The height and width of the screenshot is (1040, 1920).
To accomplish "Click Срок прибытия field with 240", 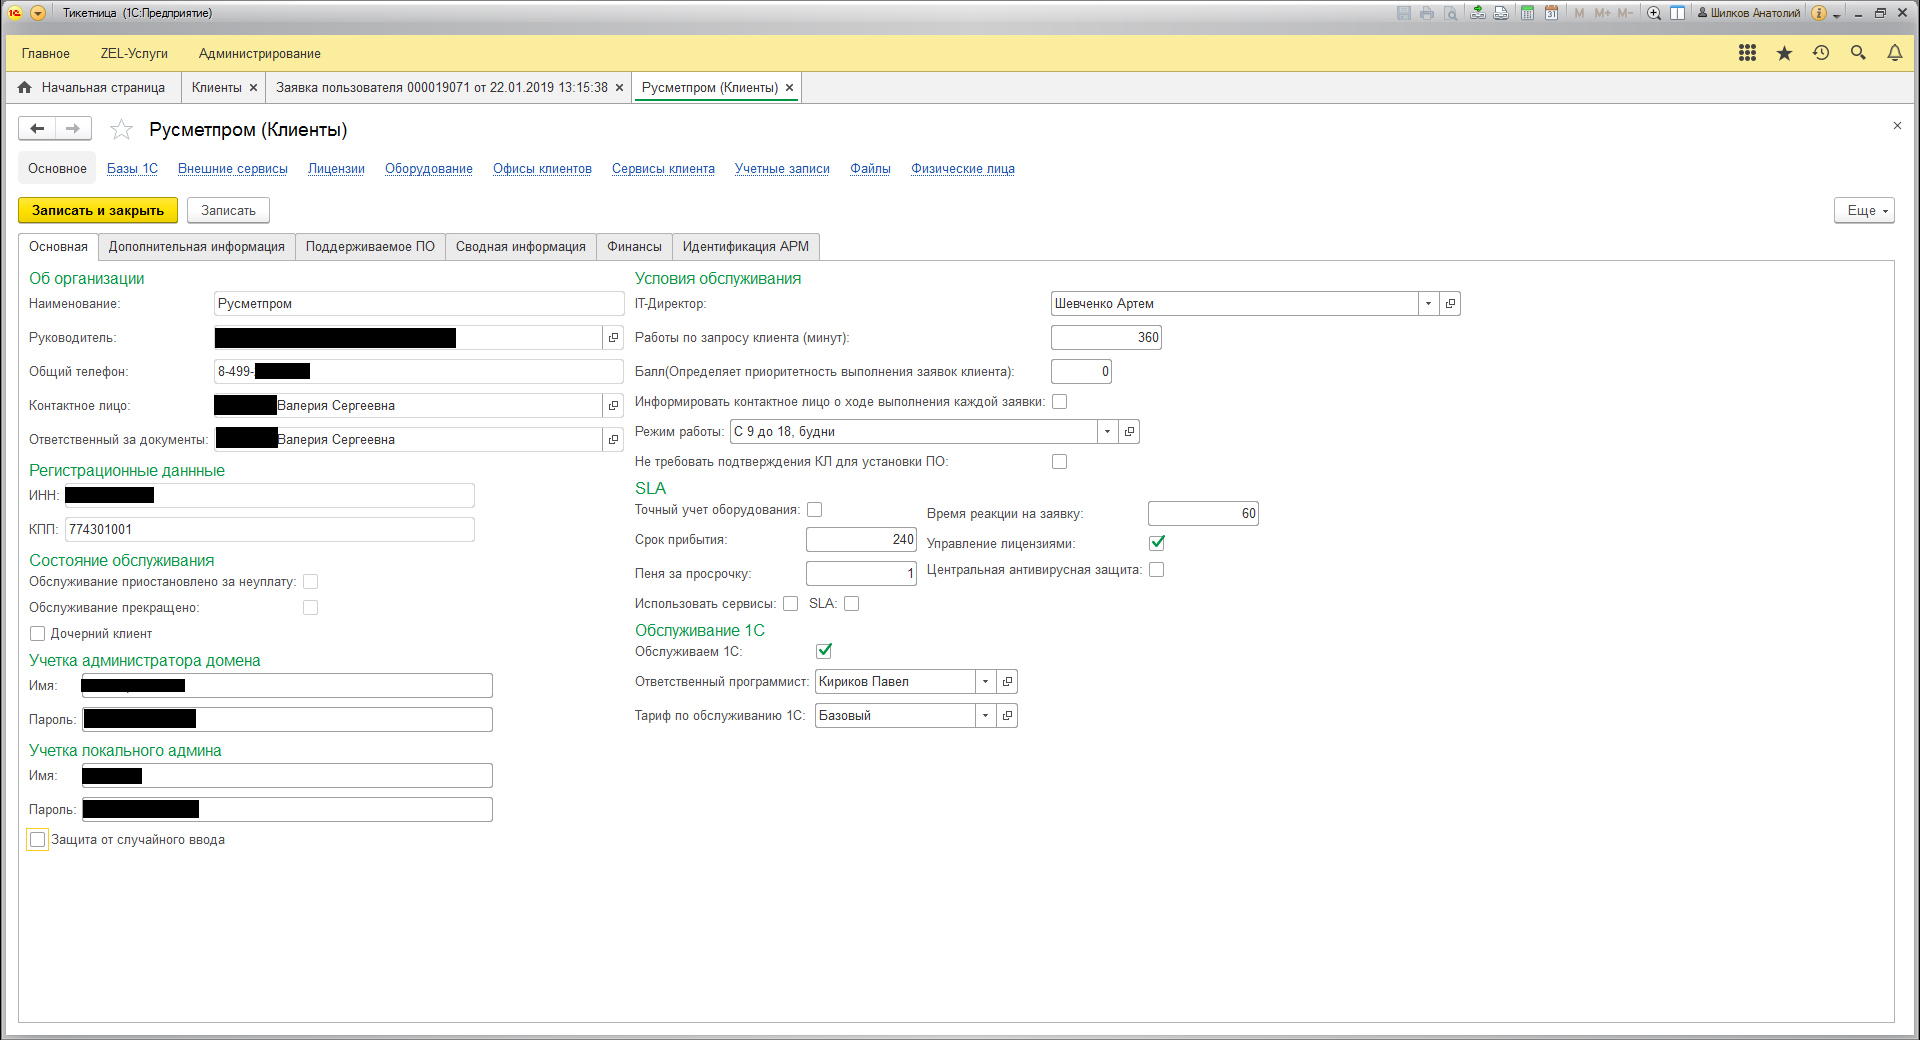I will tap(861, 540).
